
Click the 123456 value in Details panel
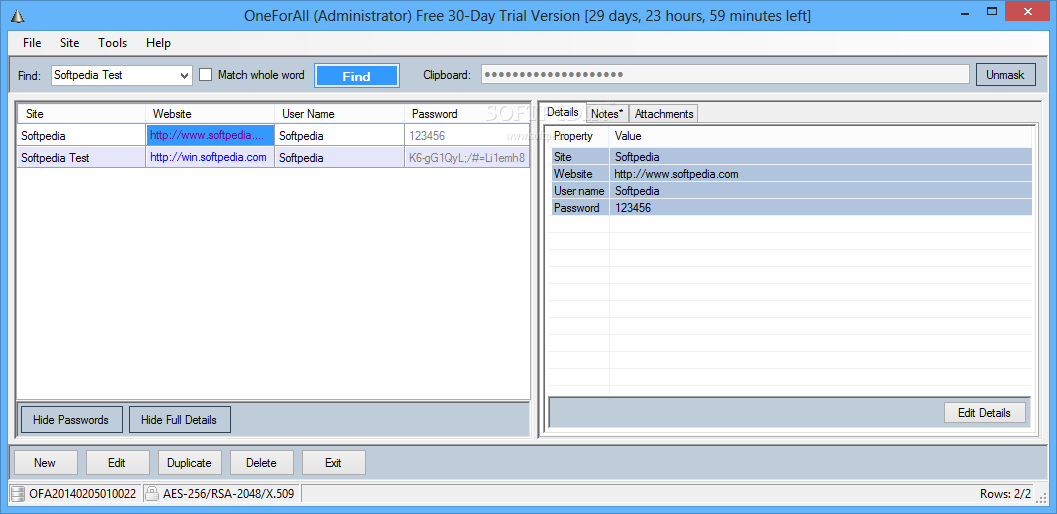click(x=632, y=208)
